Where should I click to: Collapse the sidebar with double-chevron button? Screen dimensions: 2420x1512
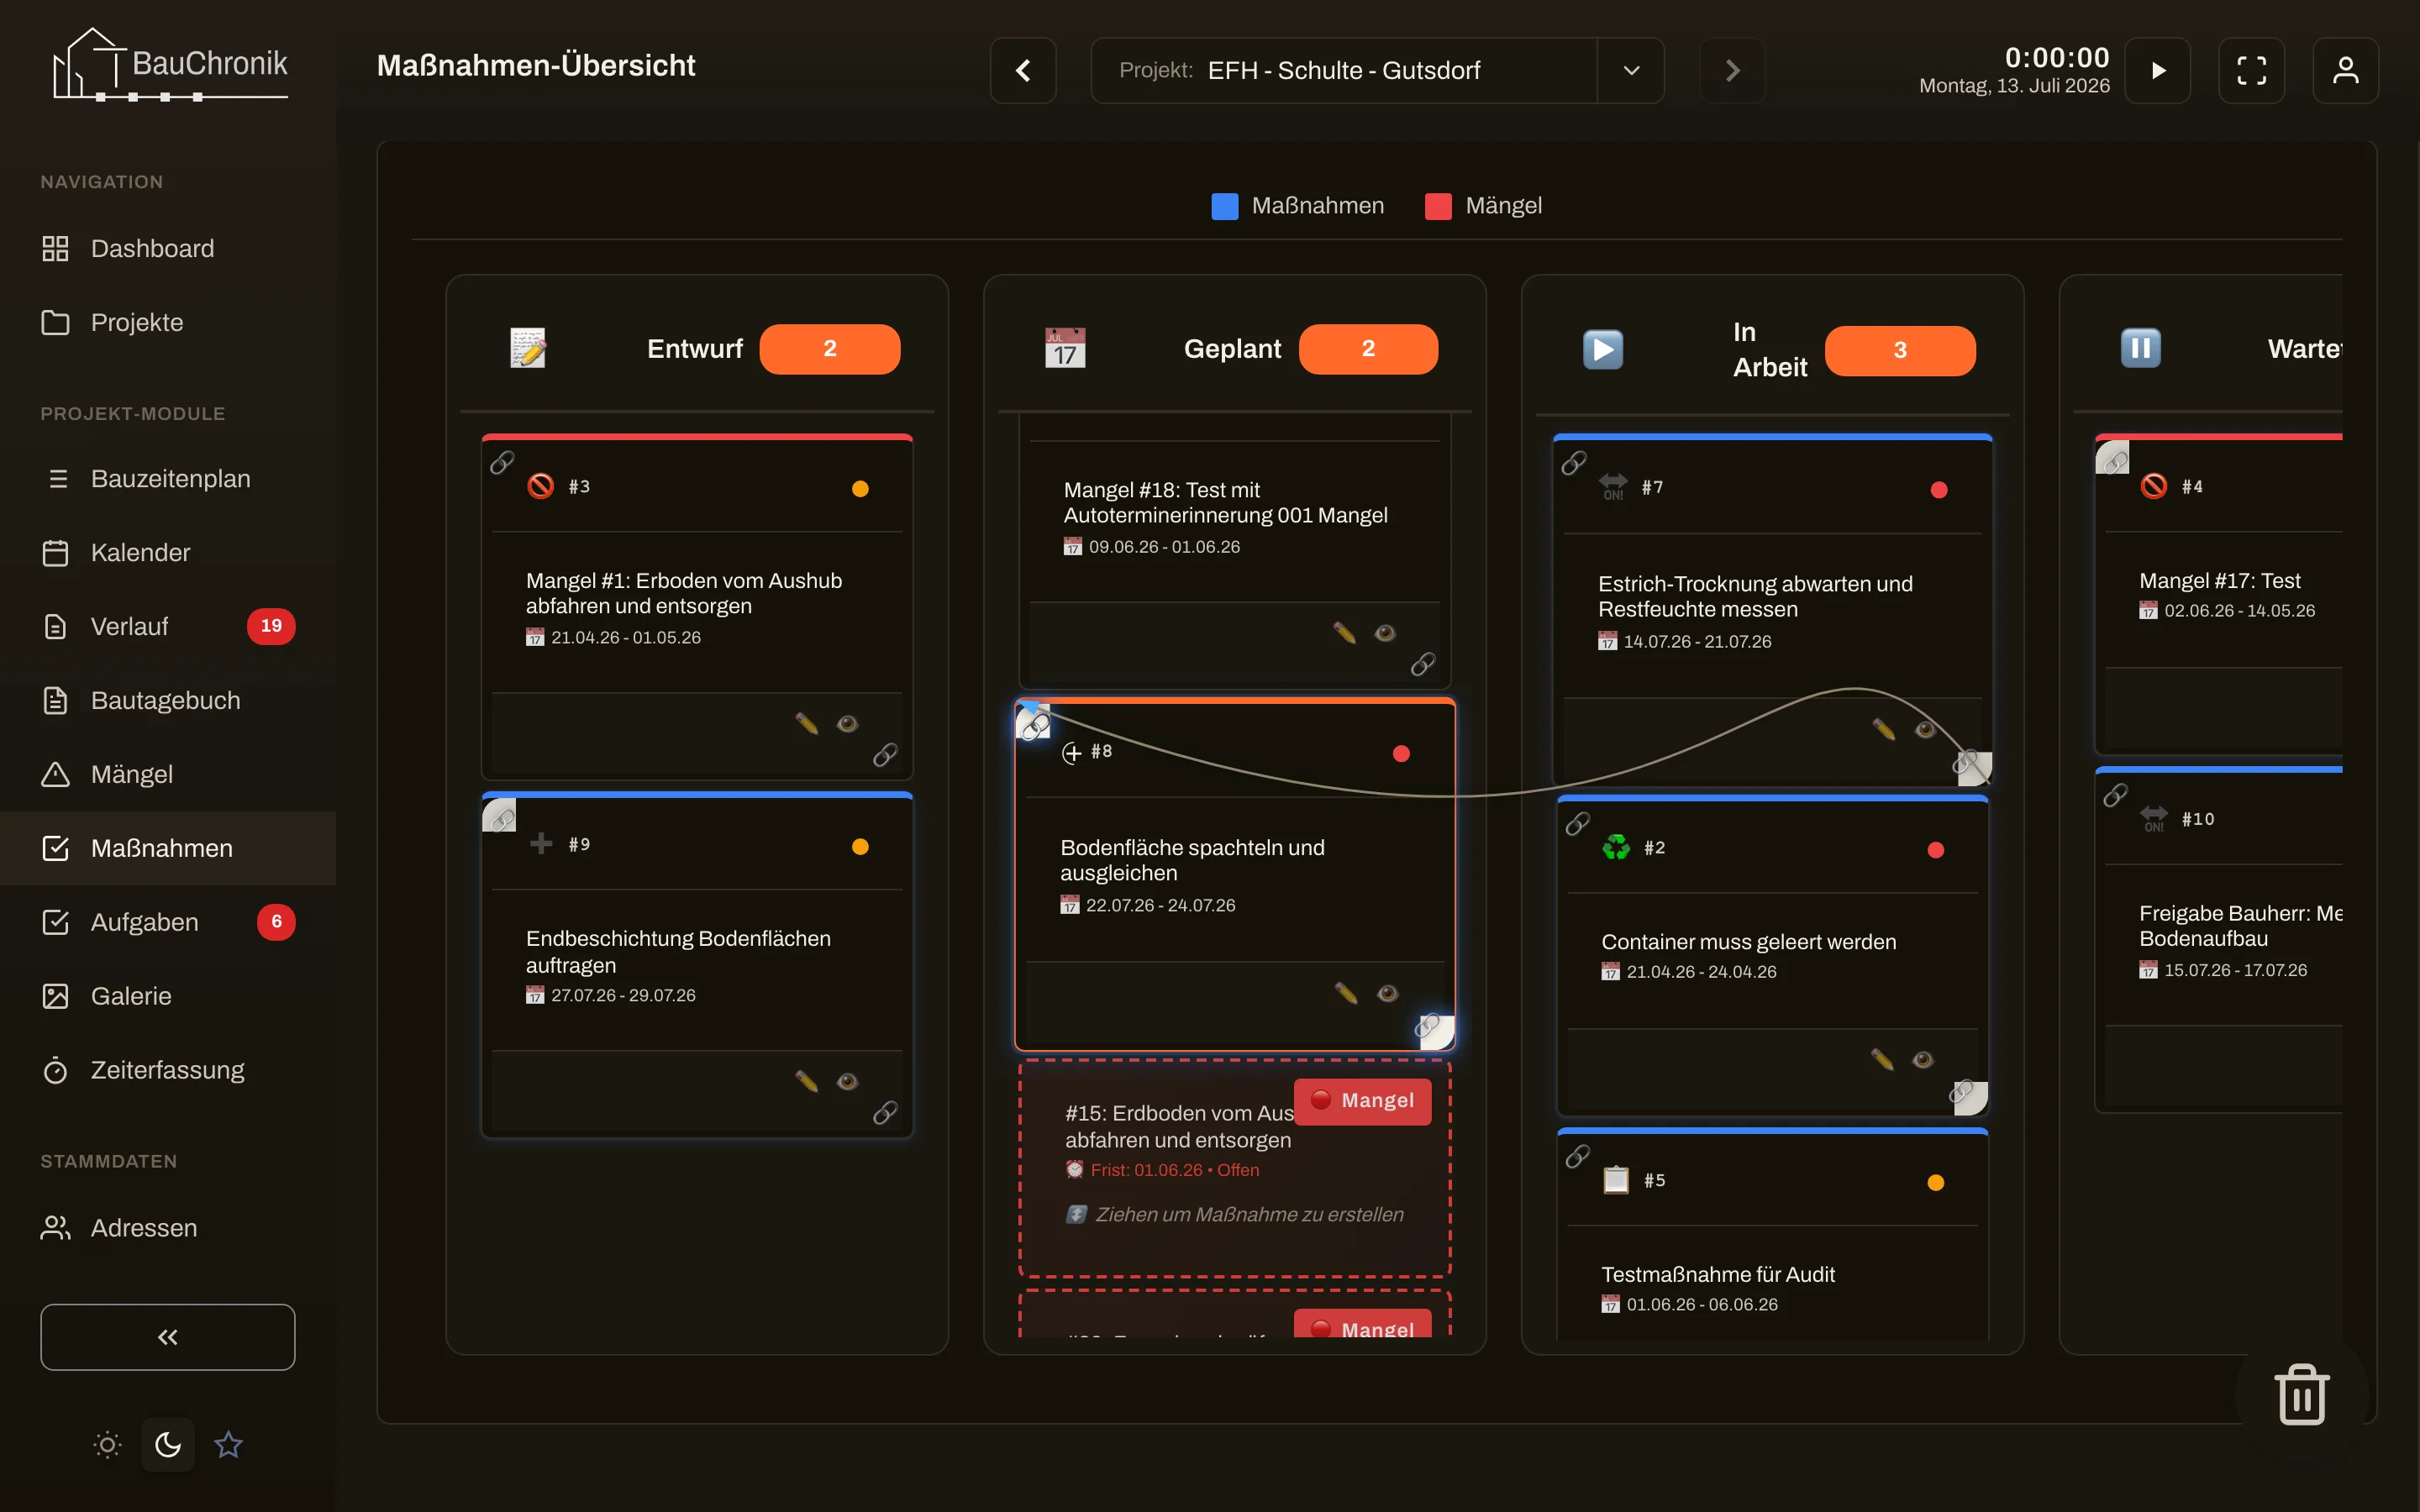pos(168,1337)
